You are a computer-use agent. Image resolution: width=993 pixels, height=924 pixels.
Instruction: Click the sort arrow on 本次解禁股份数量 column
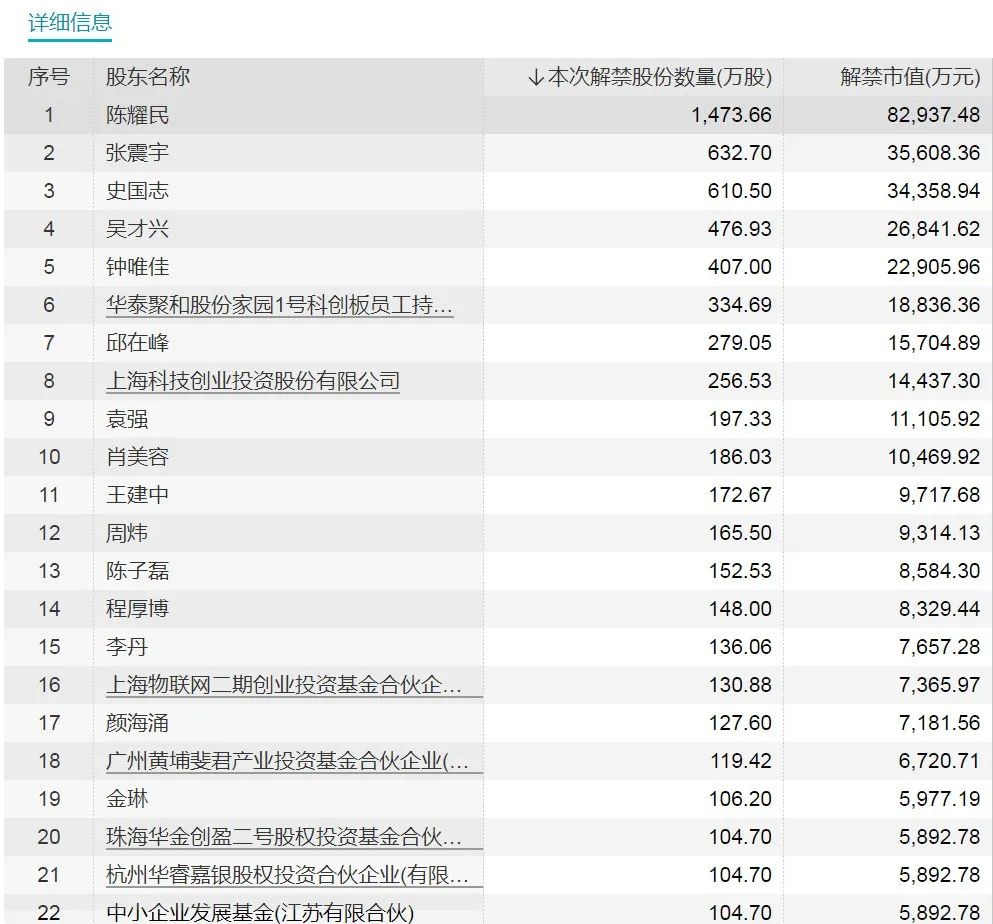pos(536,77)
